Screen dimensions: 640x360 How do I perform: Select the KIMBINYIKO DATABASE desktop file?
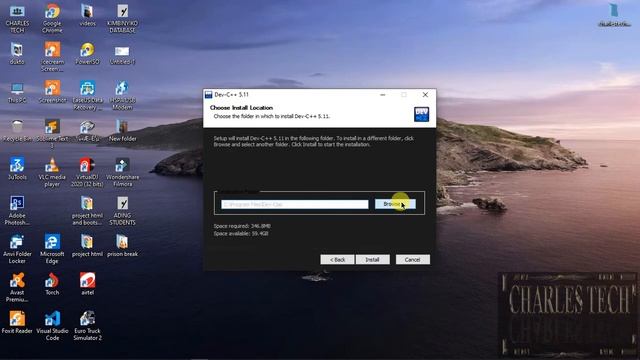122,19
